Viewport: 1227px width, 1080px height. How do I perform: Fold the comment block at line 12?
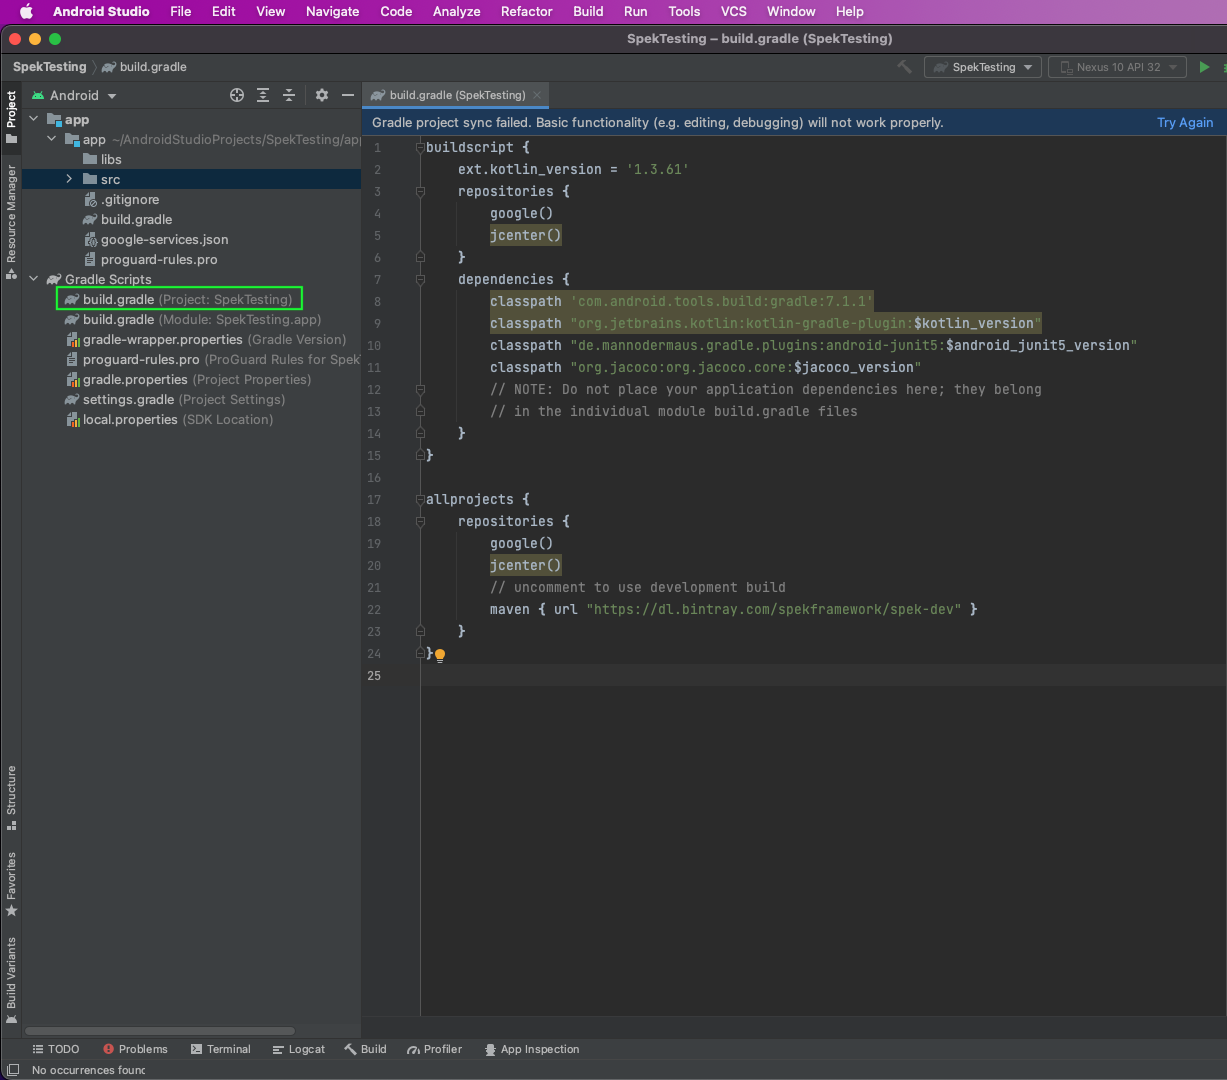tap(420, 389)
